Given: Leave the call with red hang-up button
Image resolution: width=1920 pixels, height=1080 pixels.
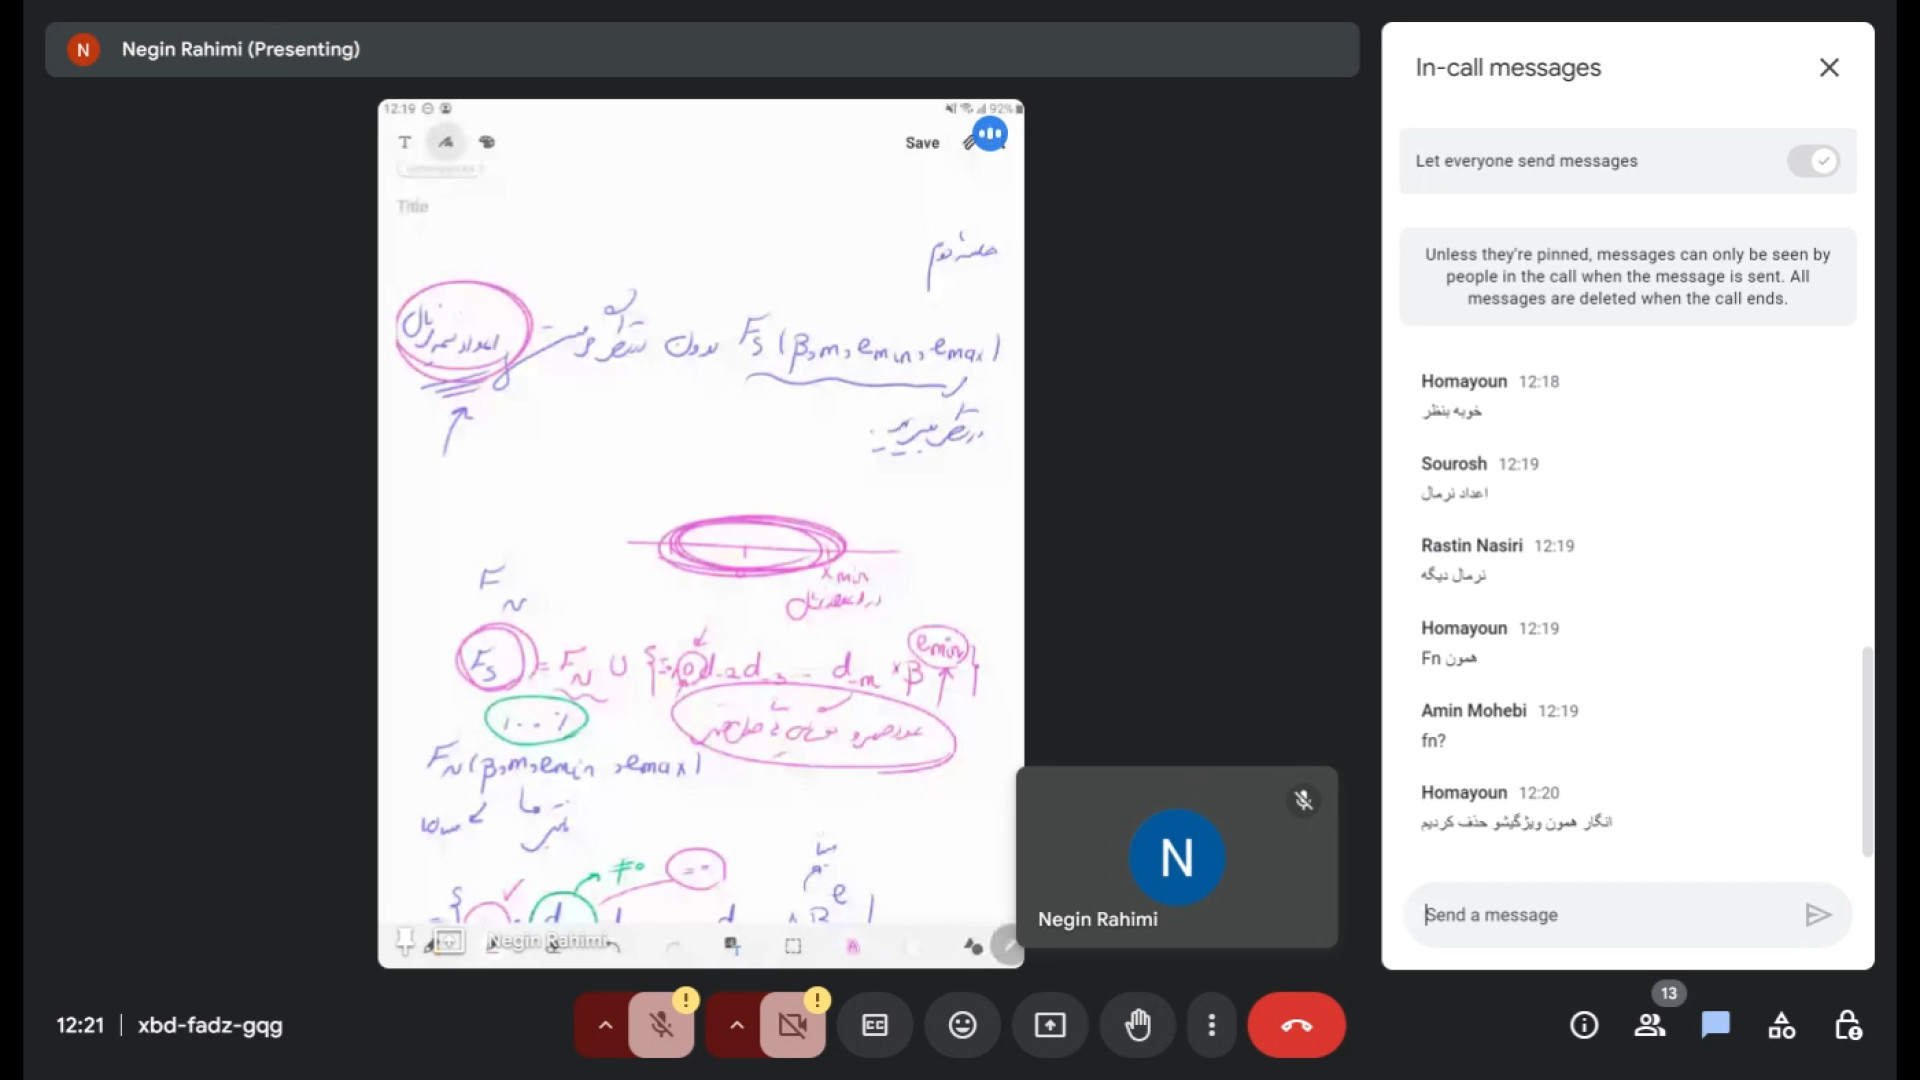Looking at the screenshot, I should (1296, 1025).
